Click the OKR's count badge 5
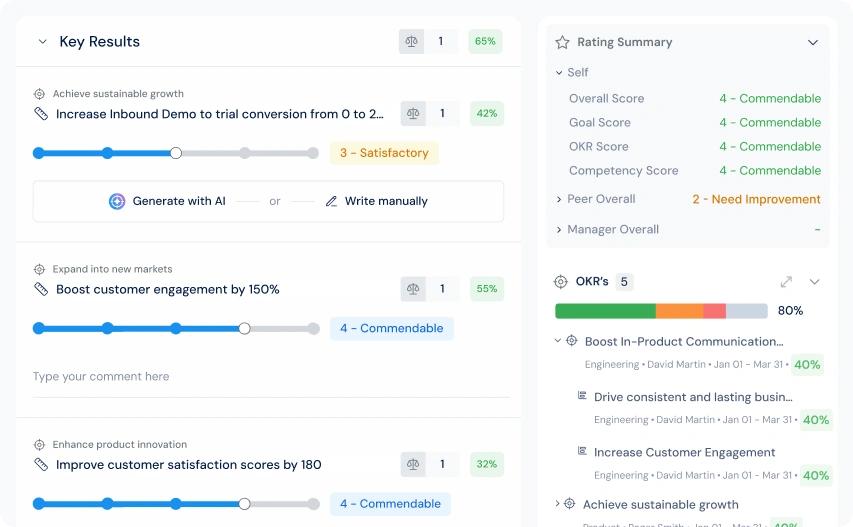853x527 pixels. click(624, 282)
